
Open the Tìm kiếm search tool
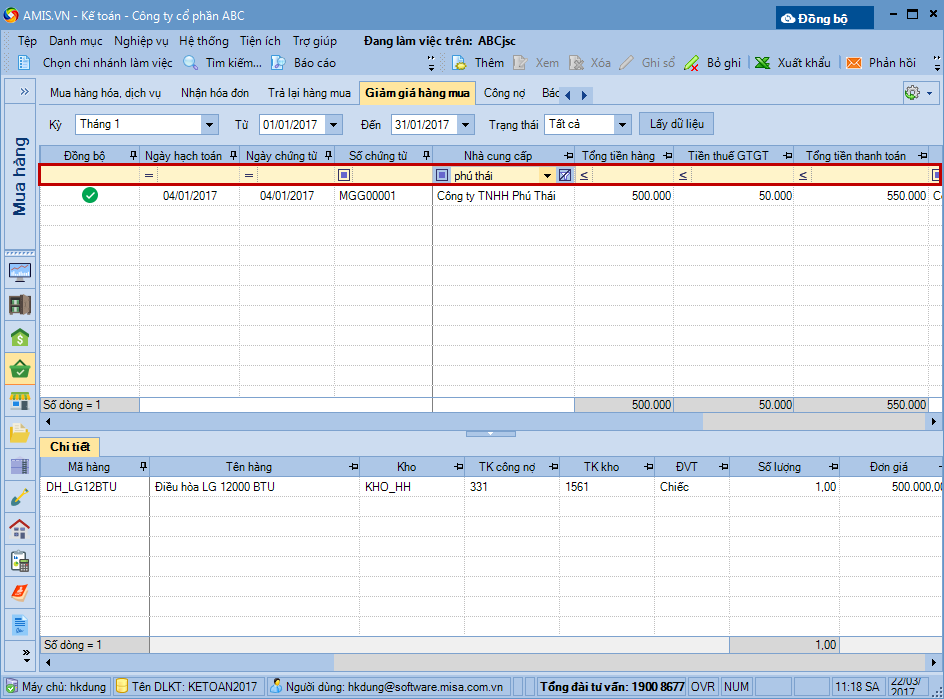[190, 63]
